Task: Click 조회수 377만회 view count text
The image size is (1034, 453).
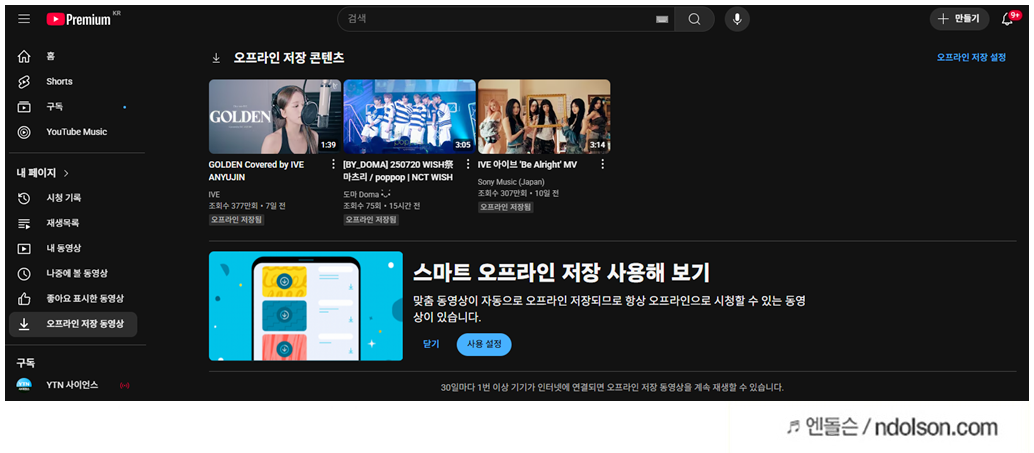Action: tap(233, 206)
